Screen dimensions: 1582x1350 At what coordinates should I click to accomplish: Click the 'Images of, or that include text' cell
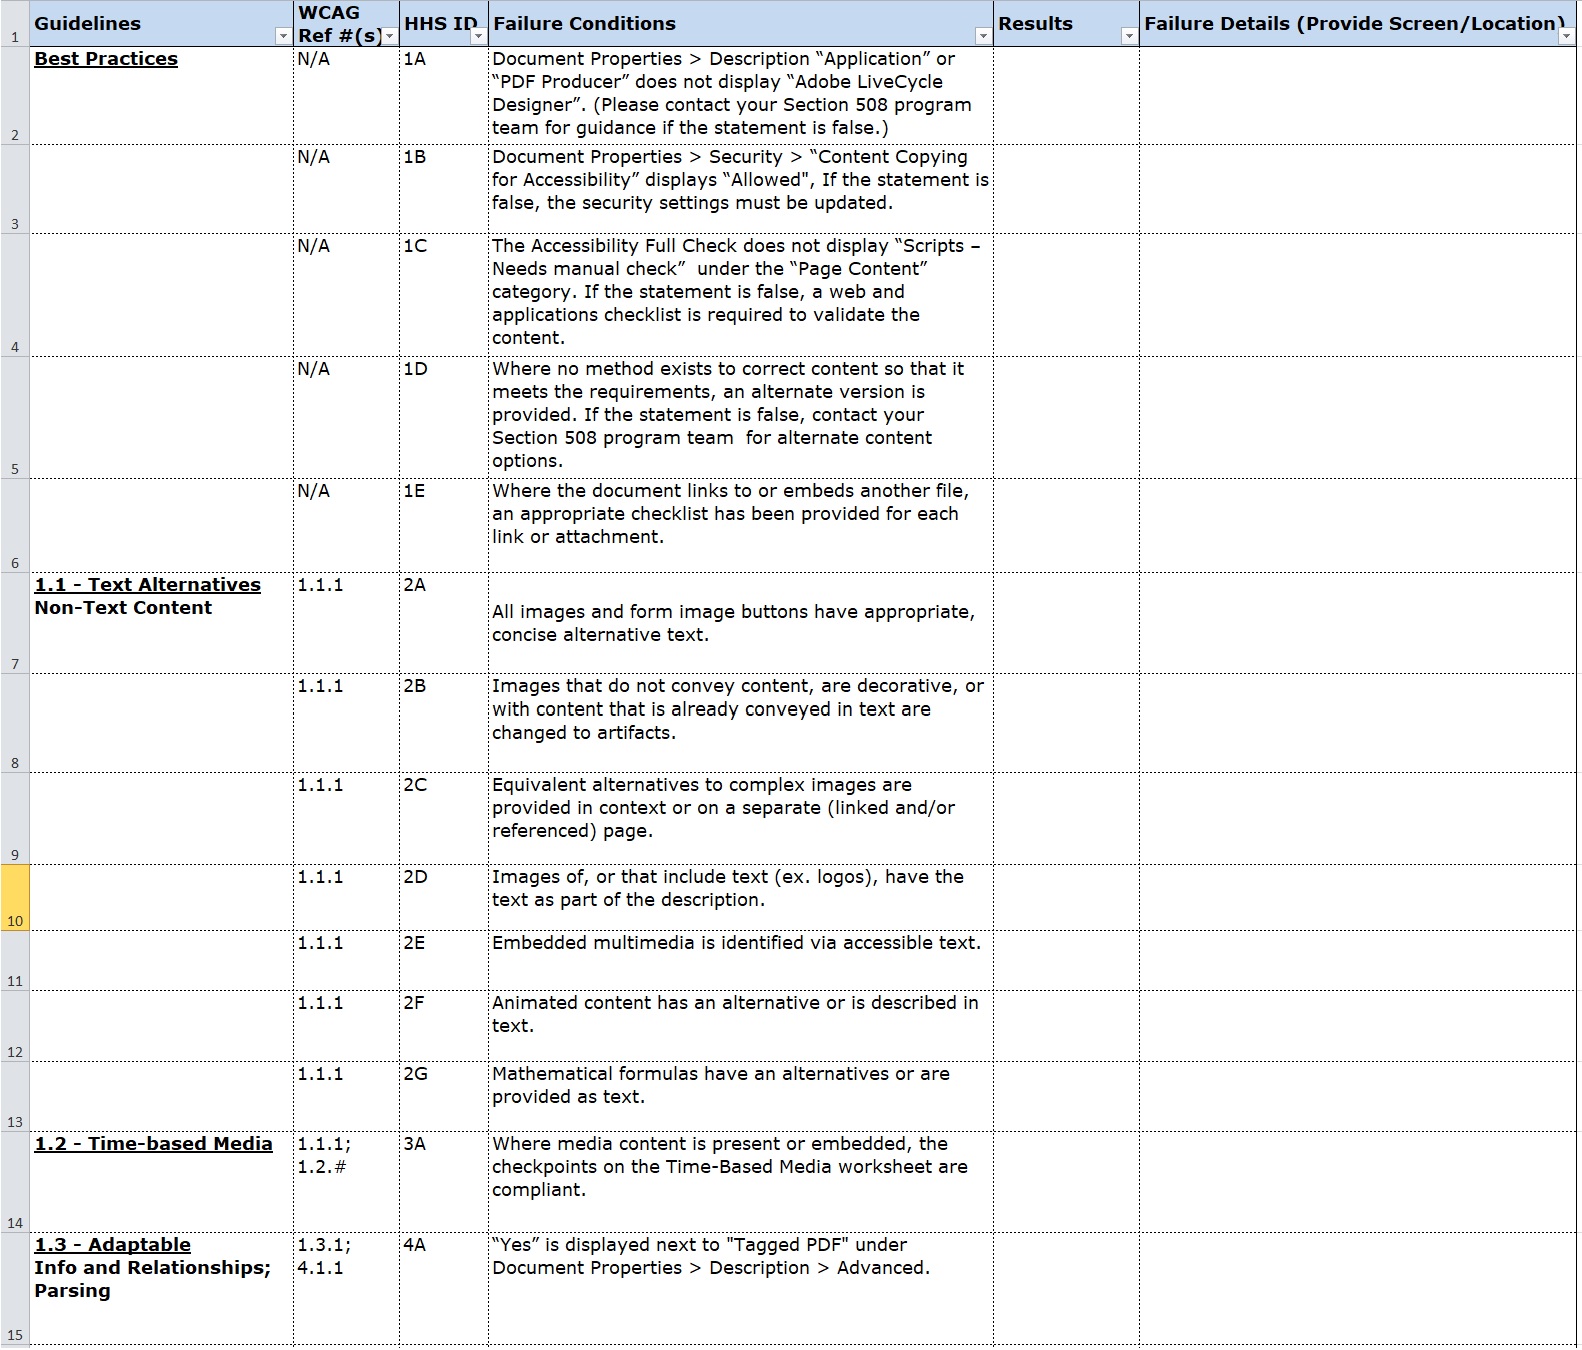(741, 898)
